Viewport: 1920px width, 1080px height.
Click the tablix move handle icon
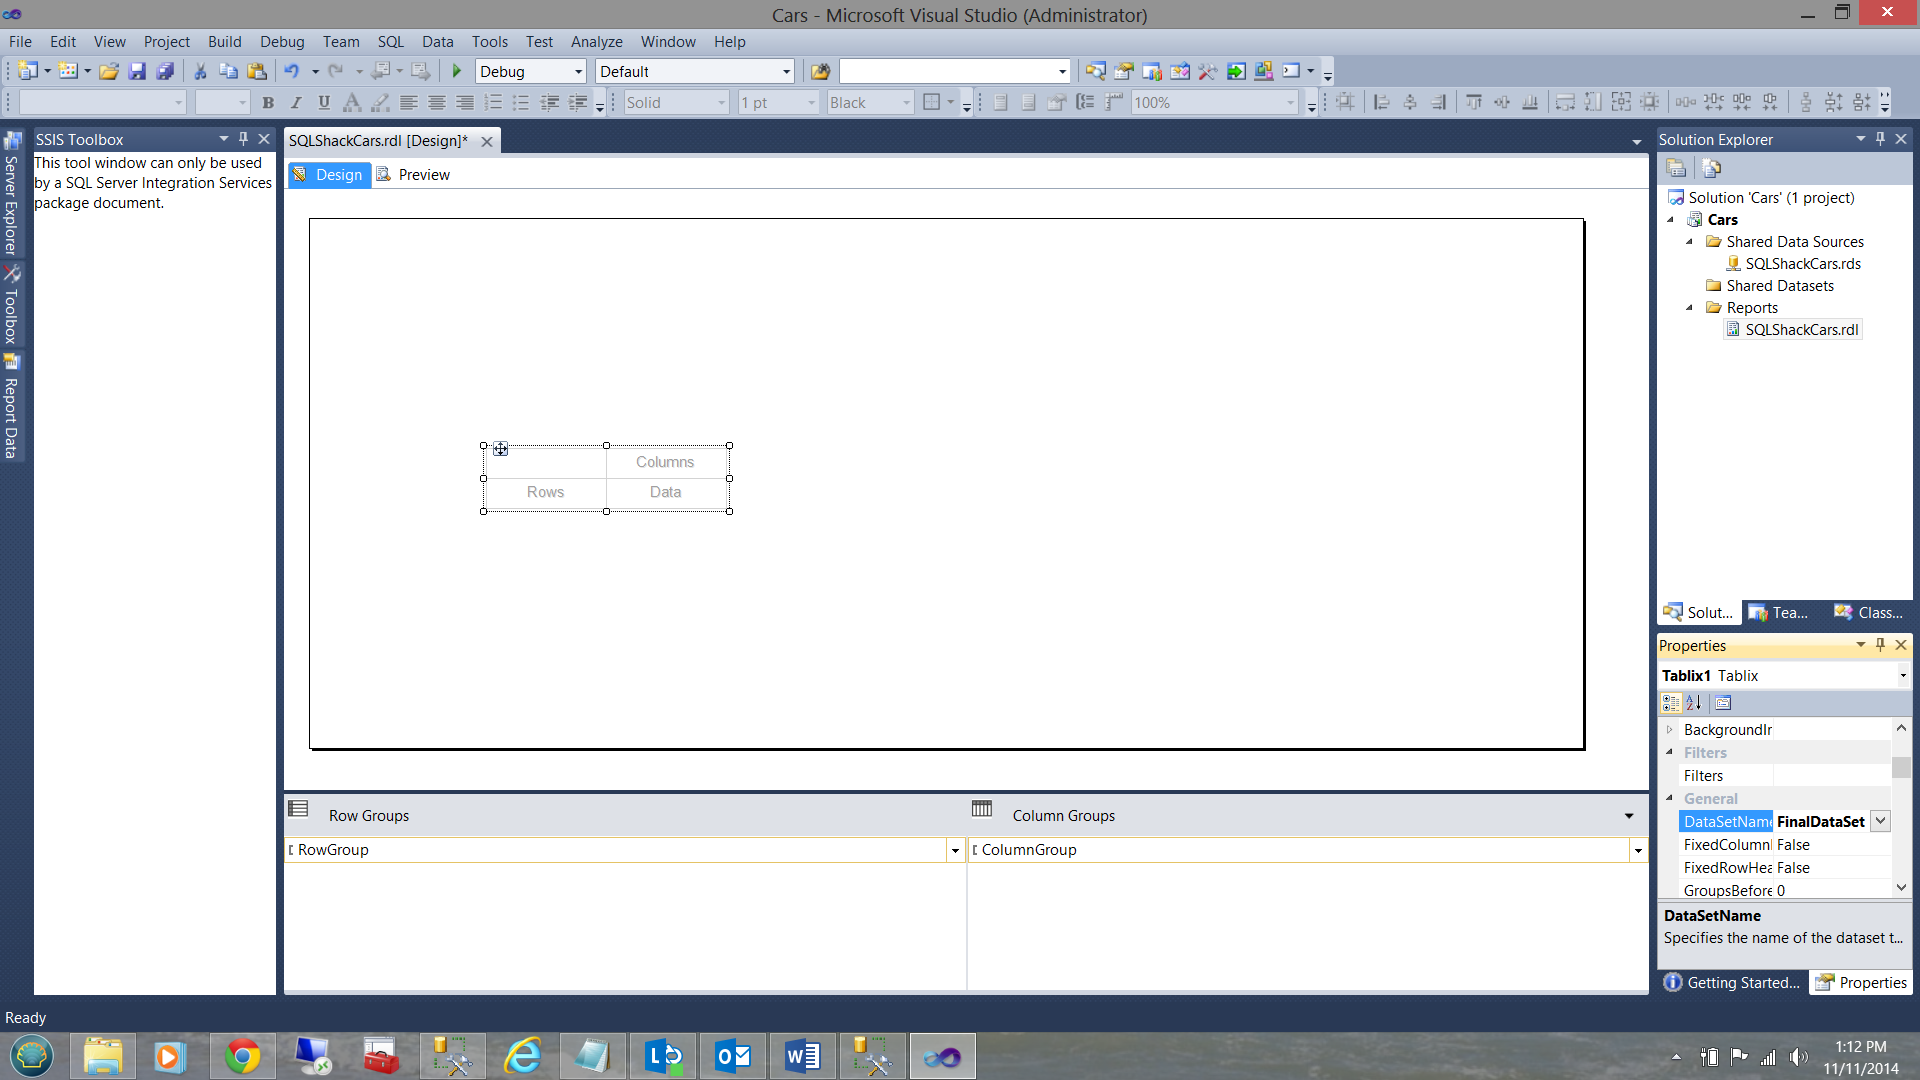coord(500,449)
